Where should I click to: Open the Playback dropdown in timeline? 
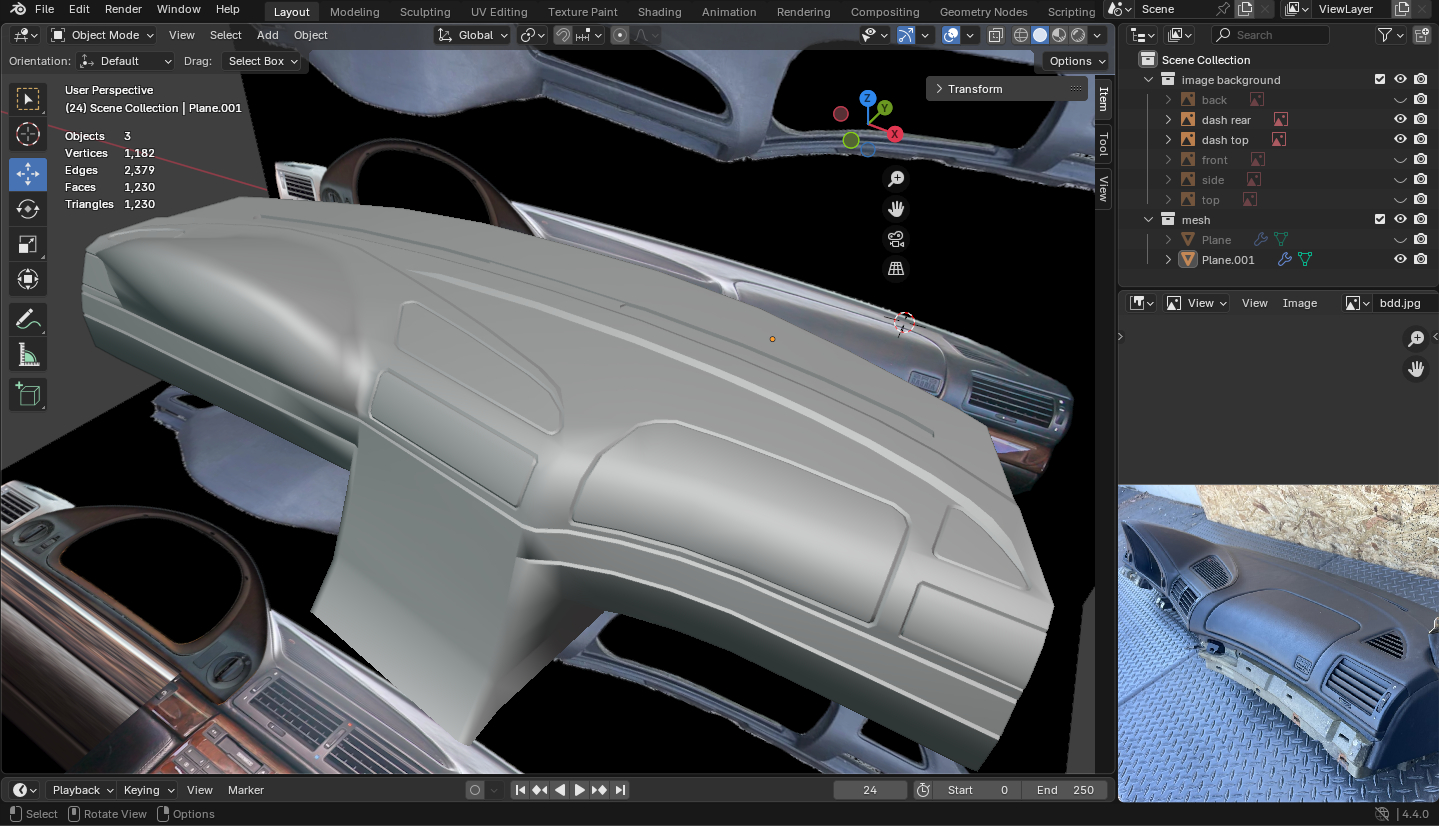pyautogui.click(x=82, y=790)
